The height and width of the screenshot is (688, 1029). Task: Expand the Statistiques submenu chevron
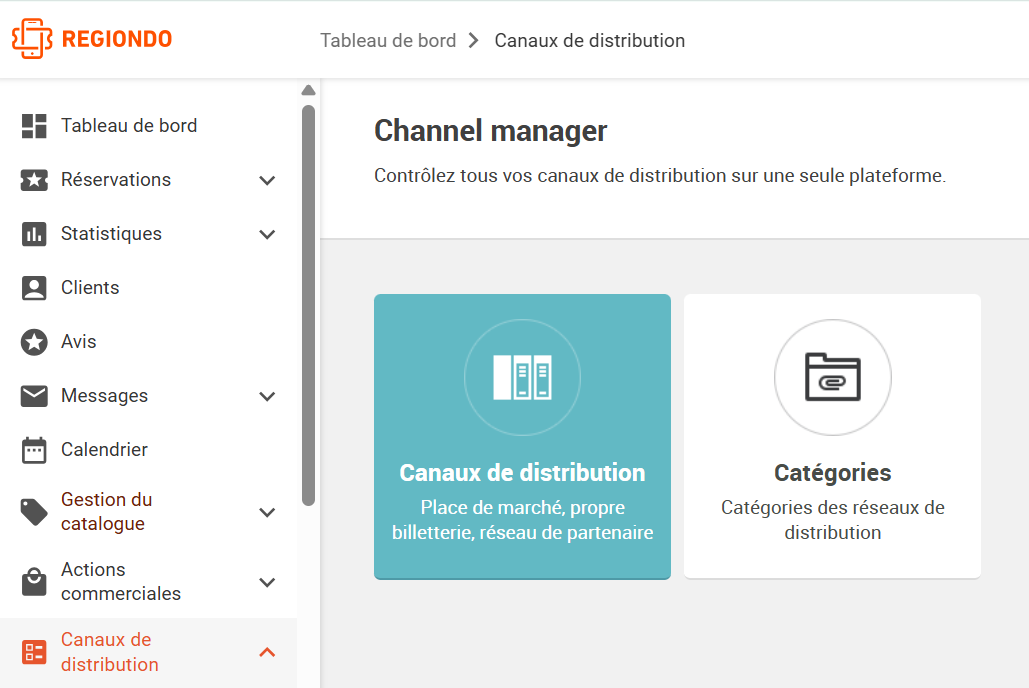coord(267,234)
